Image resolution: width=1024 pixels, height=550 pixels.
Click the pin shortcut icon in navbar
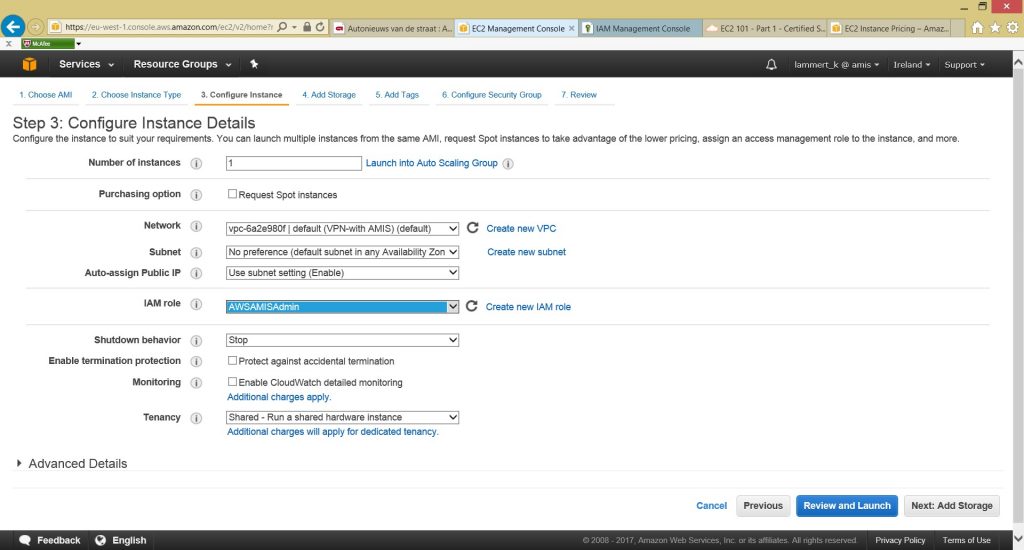point(254,64)
